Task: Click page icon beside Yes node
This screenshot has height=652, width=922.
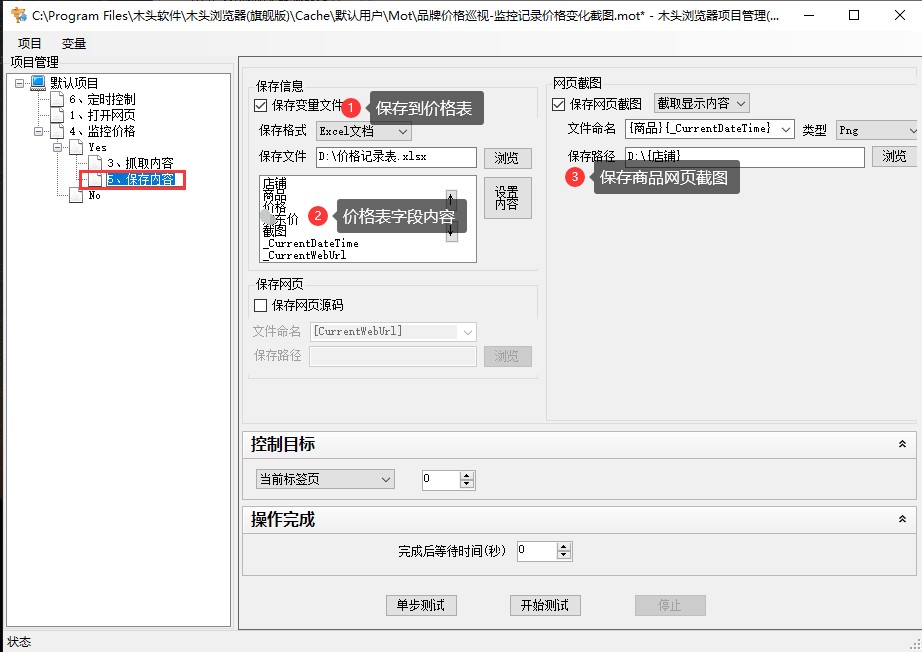Action: click(x=76, y=147)
